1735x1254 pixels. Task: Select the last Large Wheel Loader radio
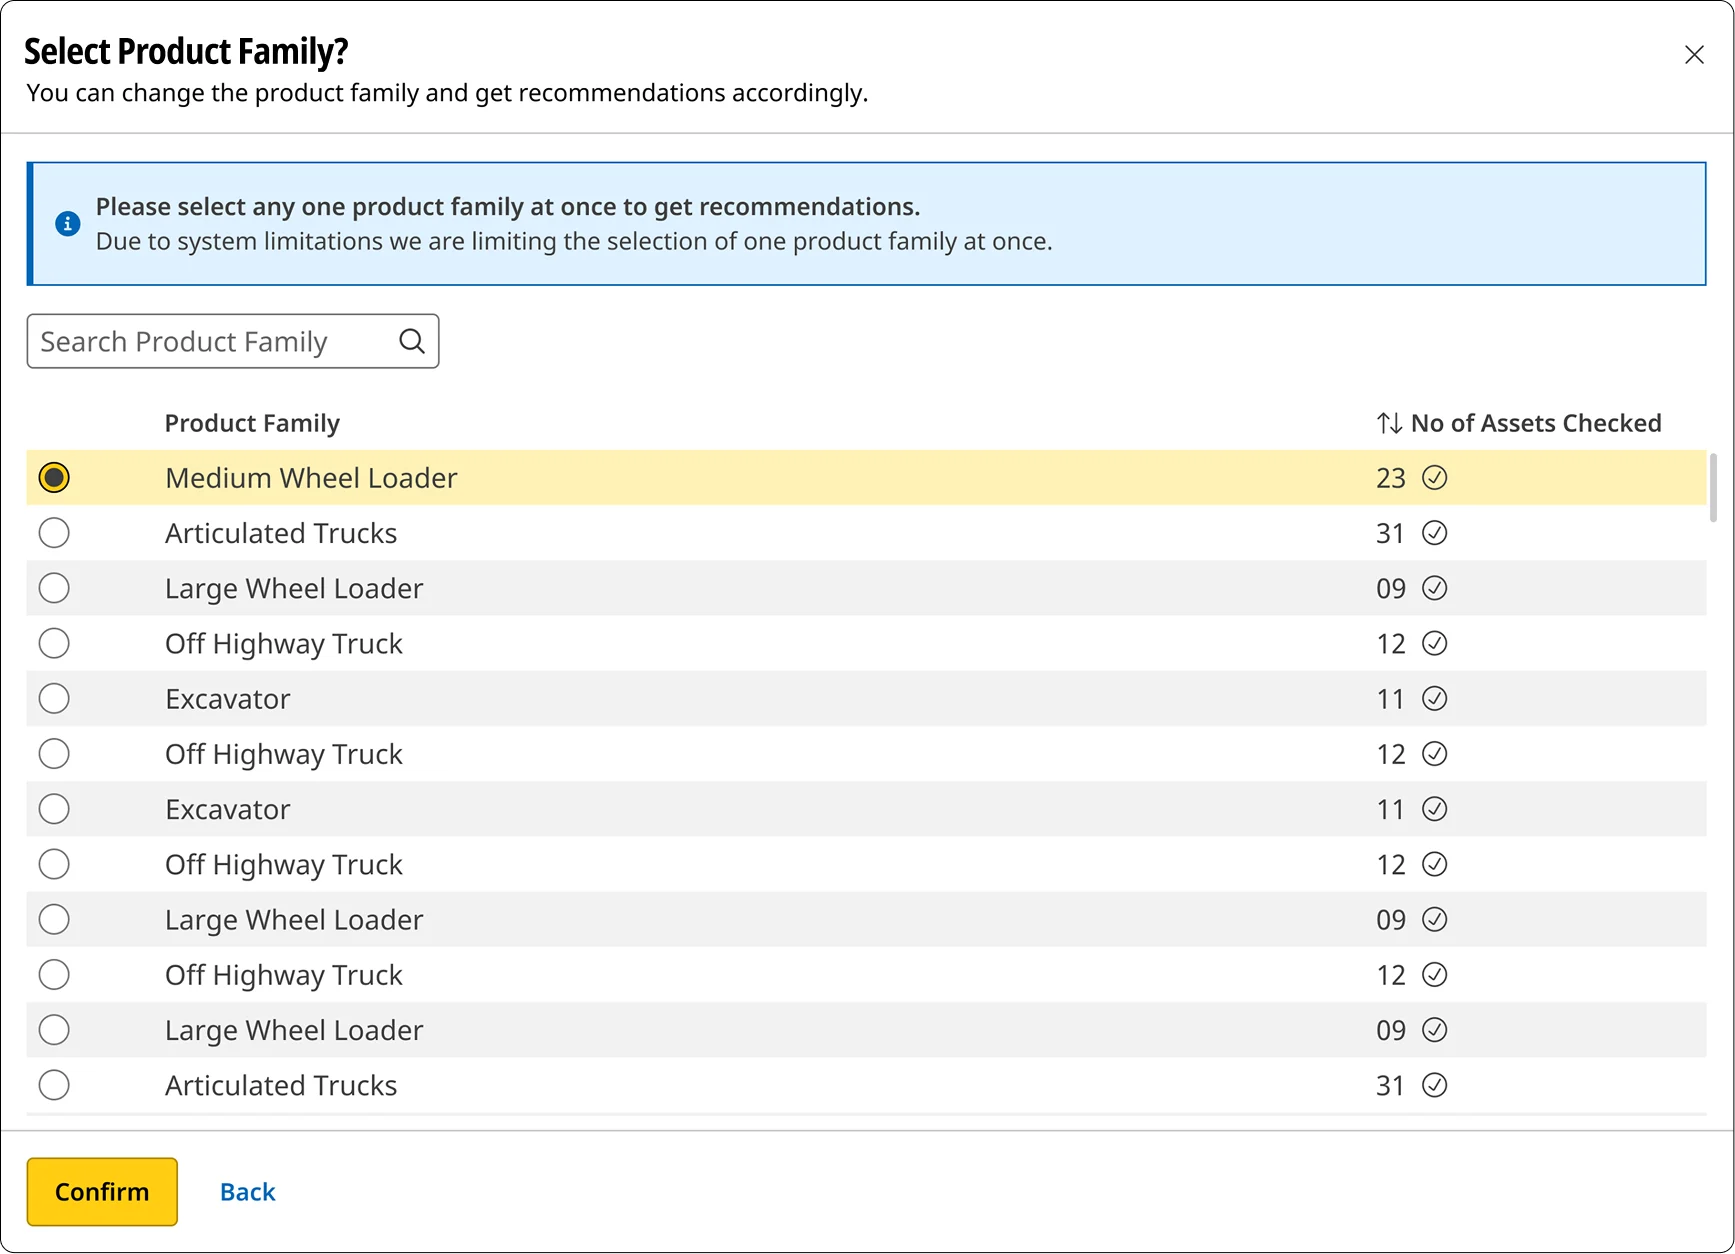[54, 1030]
